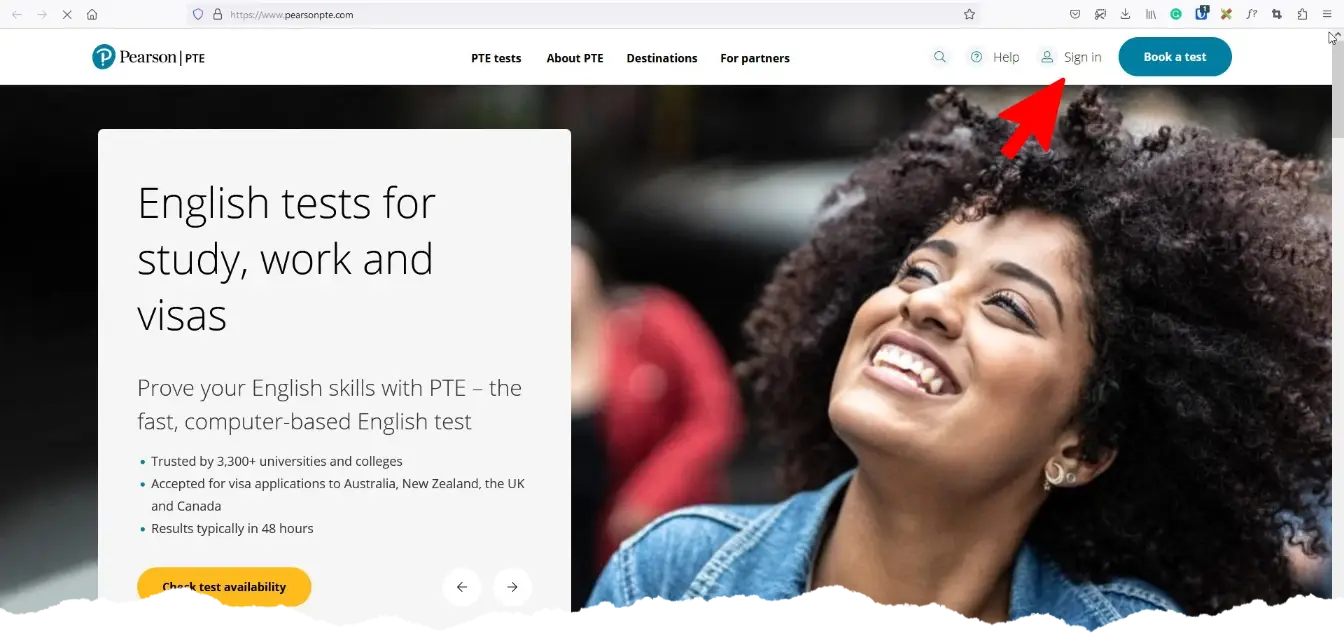Open the PTE tests menu

tap(496, 58)
